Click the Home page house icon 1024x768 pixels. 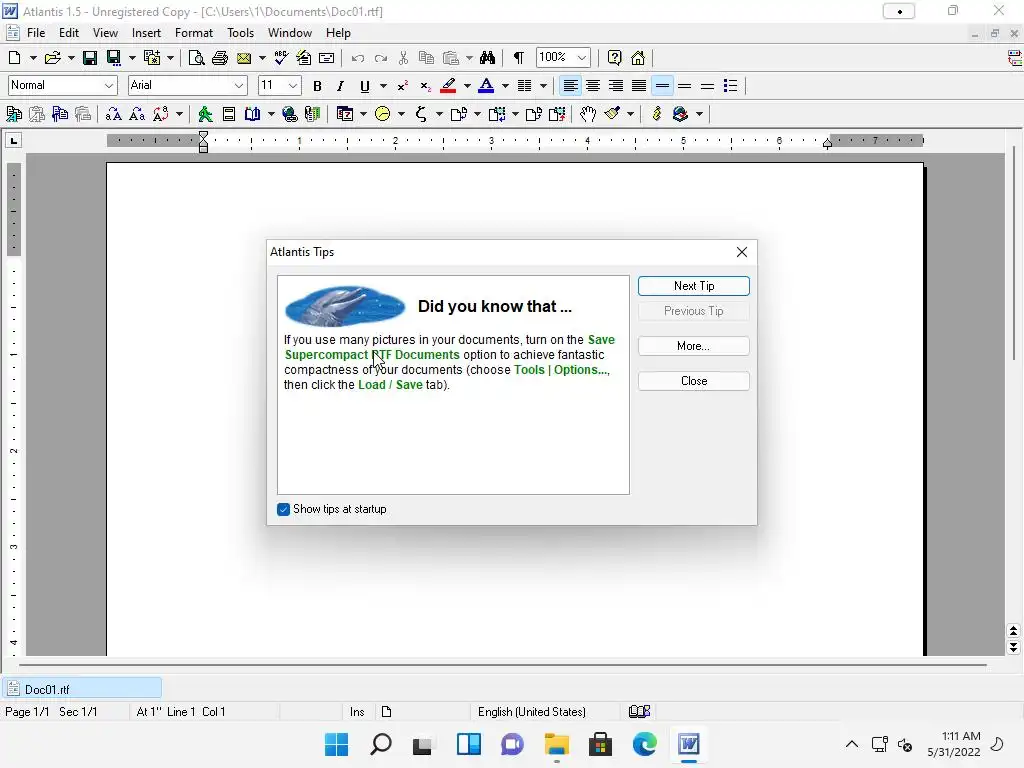638,58
